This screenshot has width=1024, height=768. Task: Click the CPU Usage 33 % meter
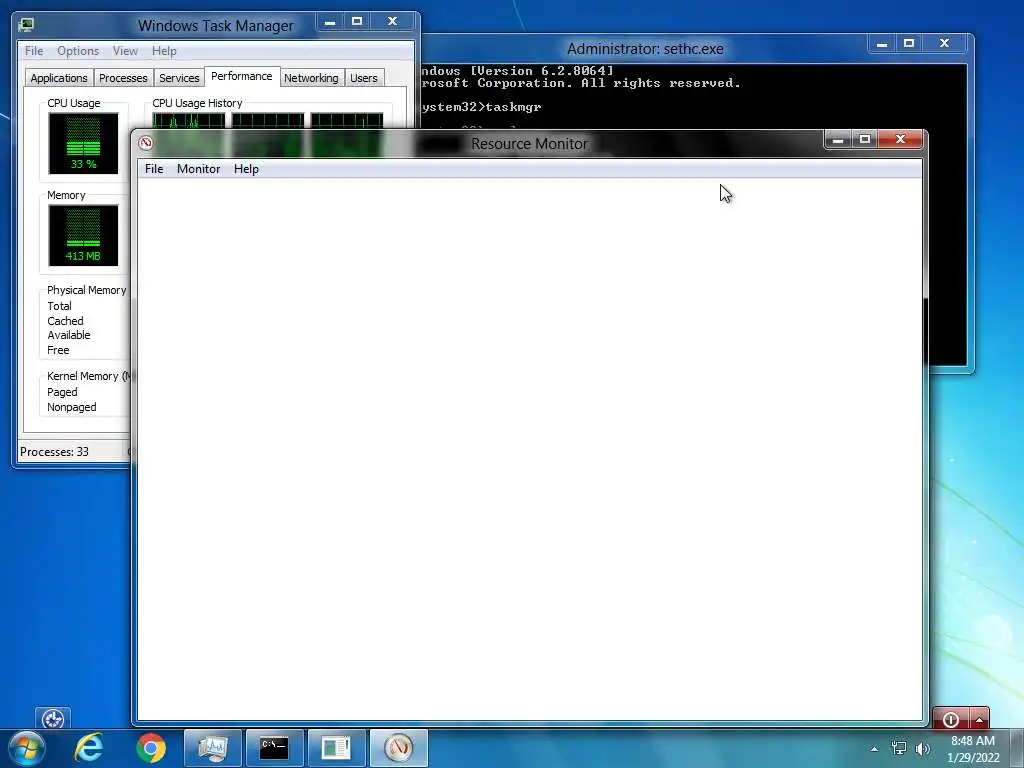(x=84, y=144)
